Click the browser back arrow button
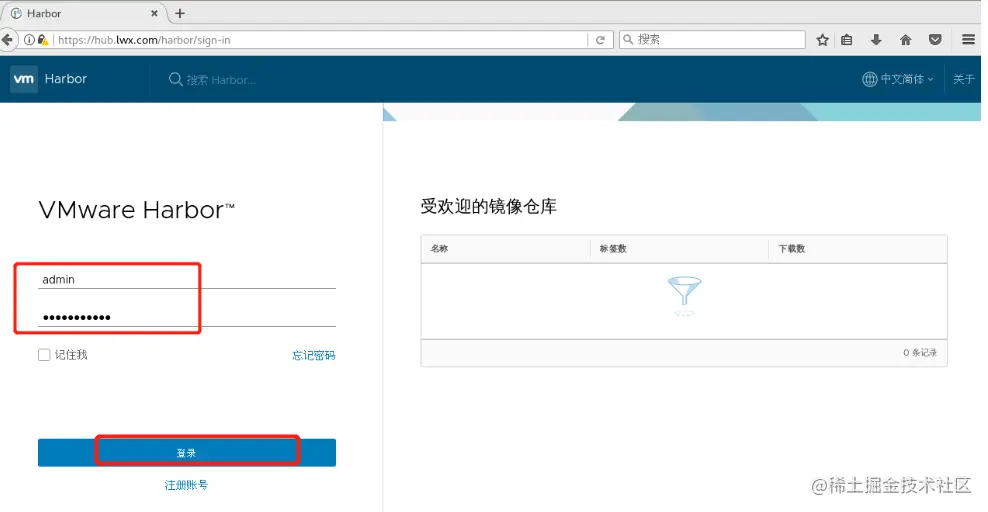The image size is (988, 512). click(7, 40)
